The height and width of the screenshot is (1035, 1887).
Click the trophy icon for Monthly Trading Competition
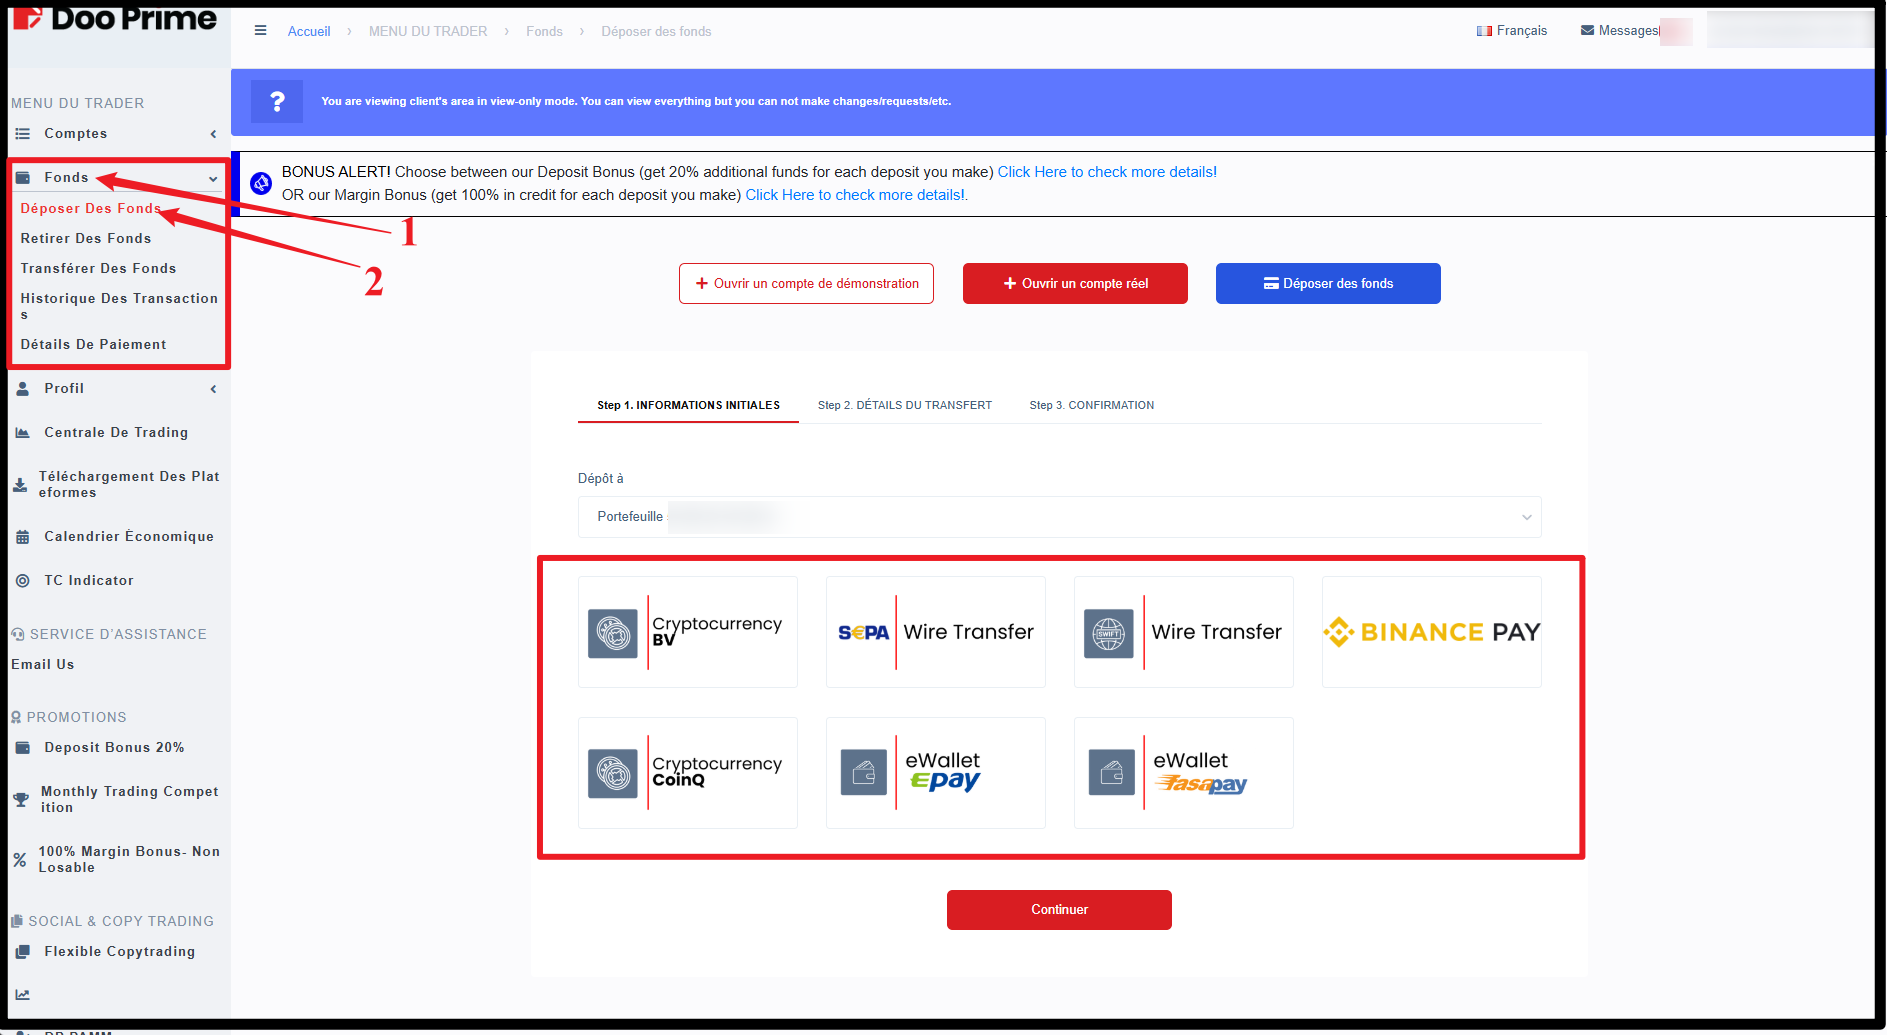[21, 800]
